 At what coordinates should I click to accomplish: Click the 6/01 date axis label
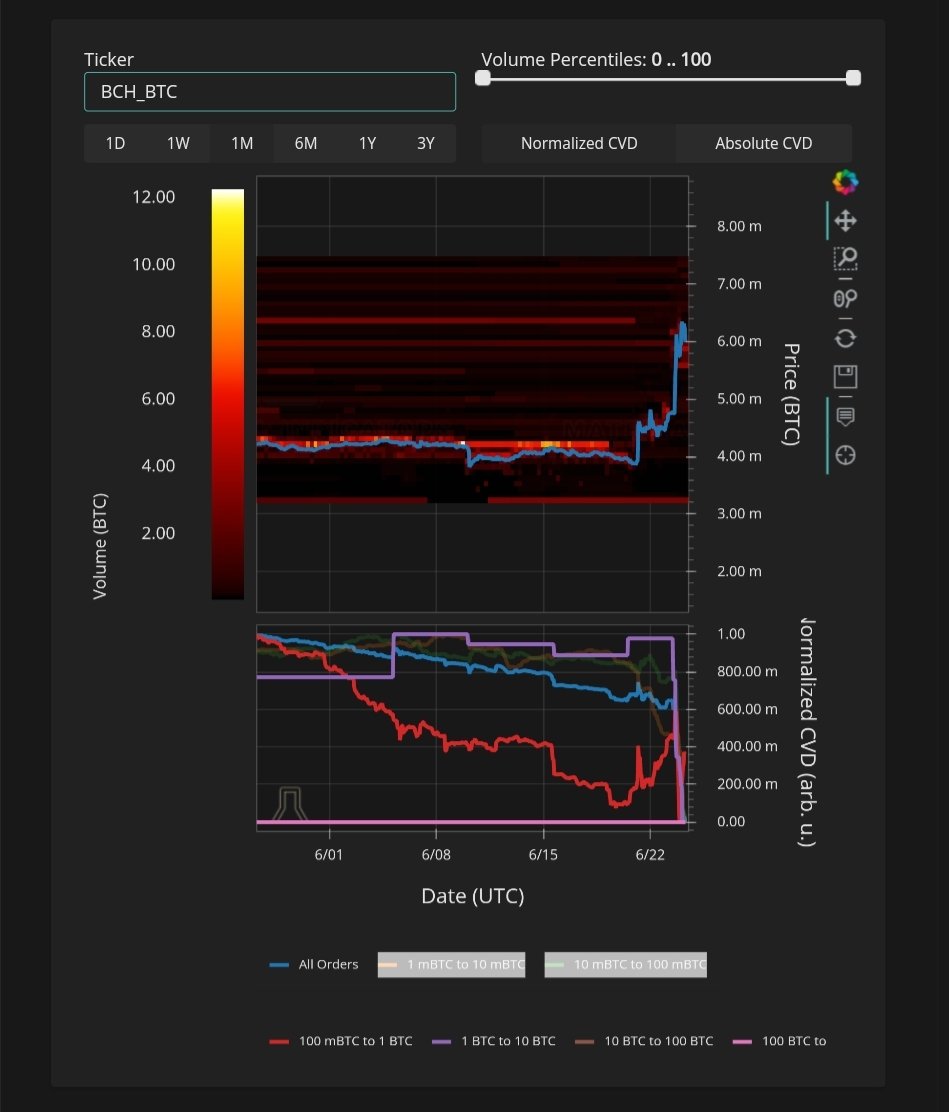pyautogui.click(x=328, y=855)
